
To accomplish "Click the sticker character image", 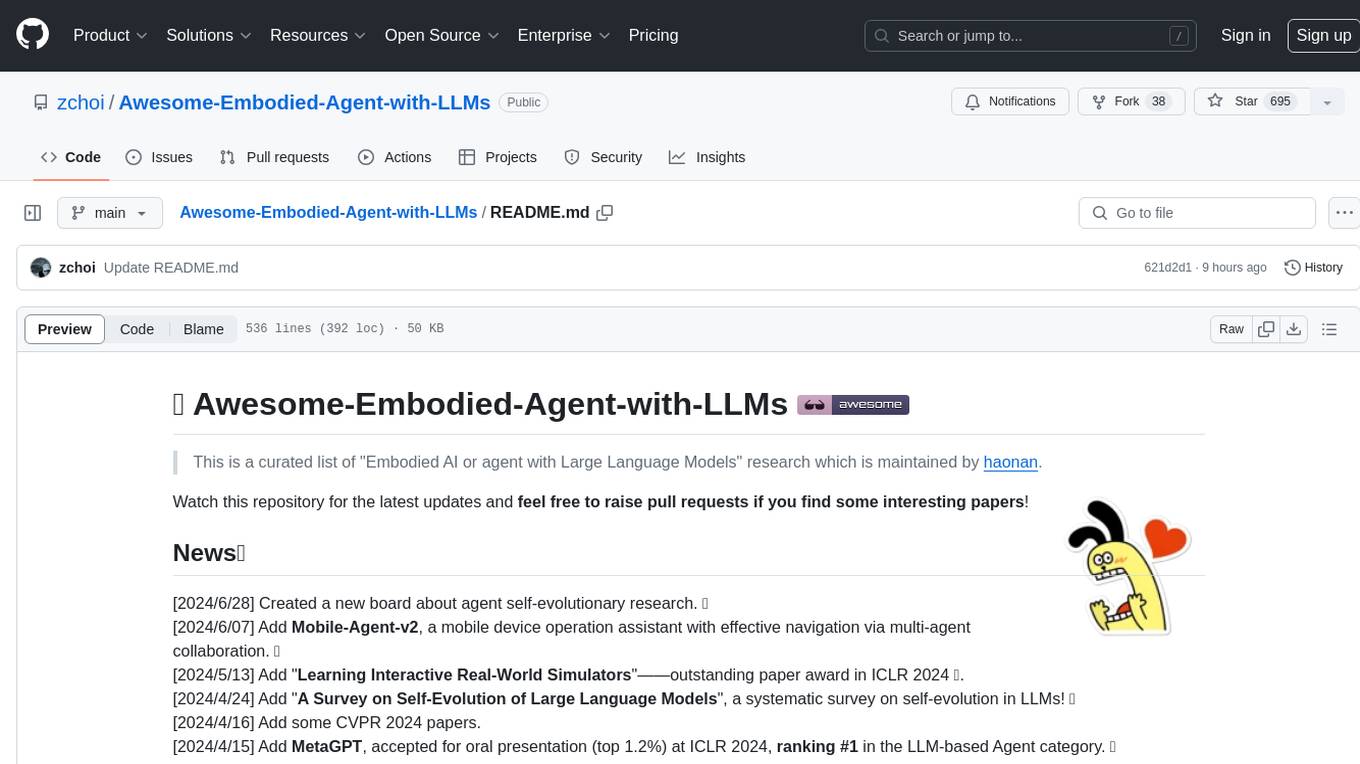I will 1128,566.
